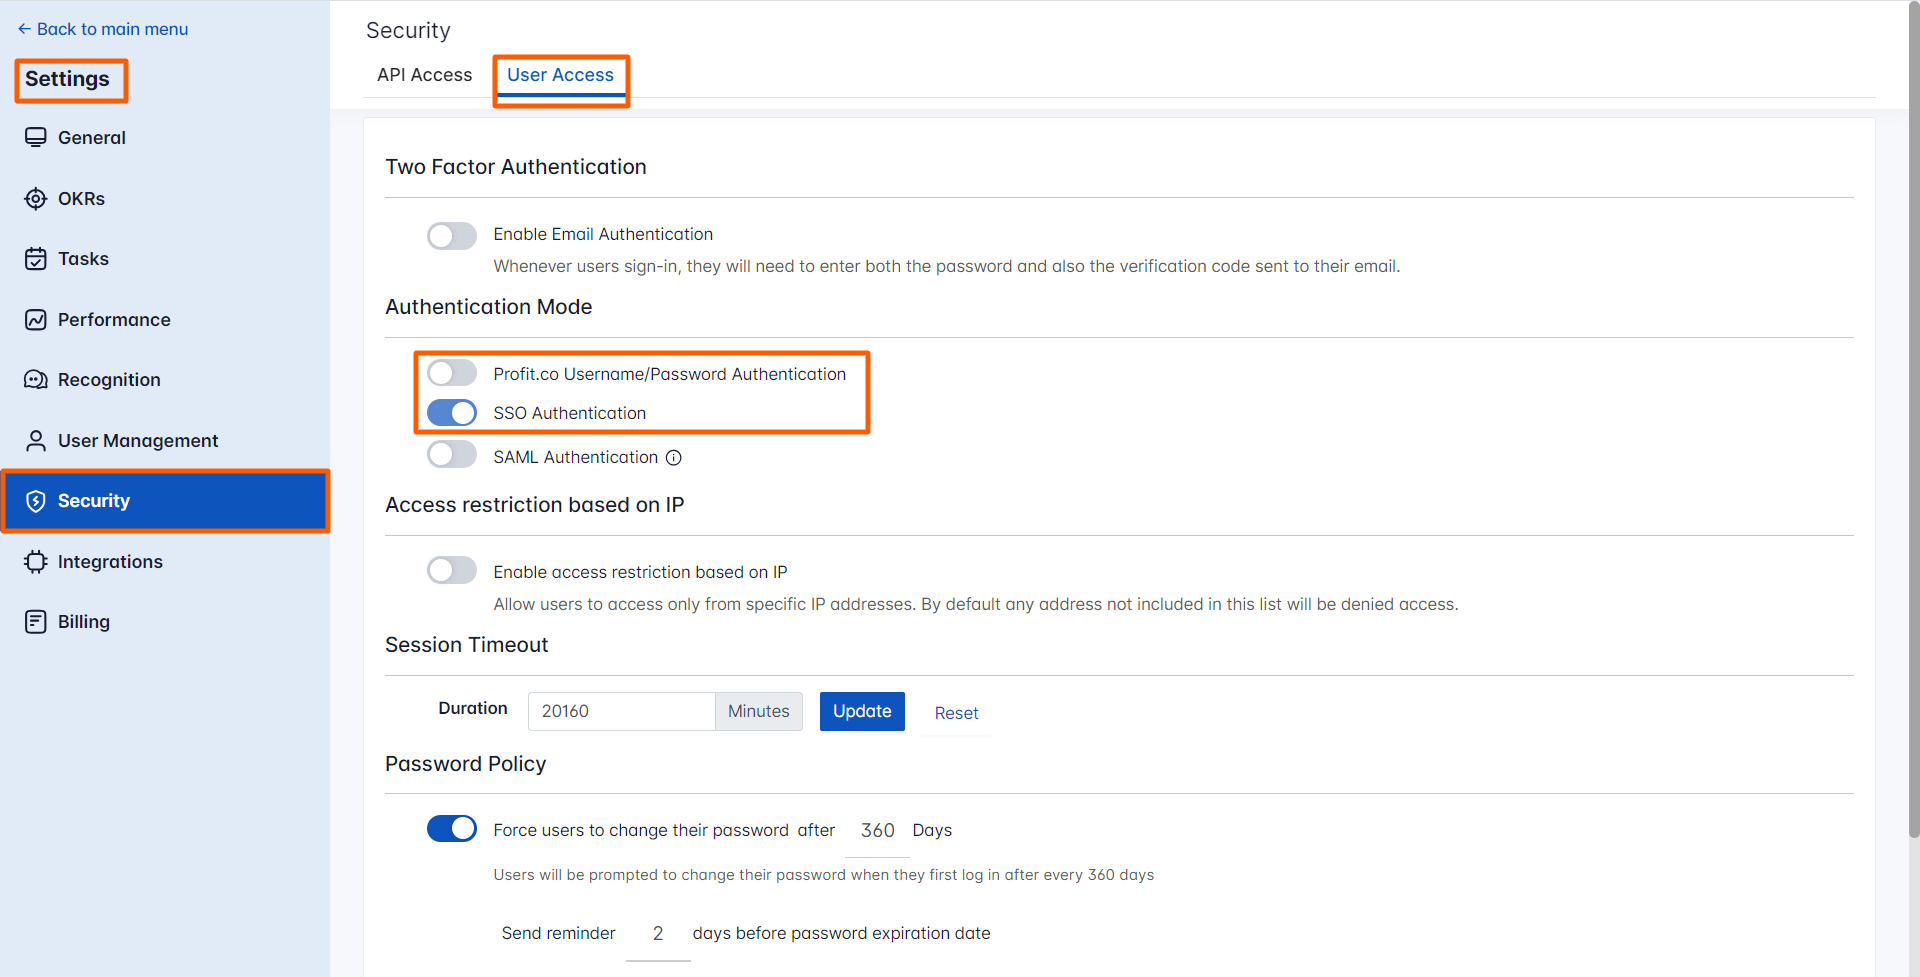Open the OKRs settings icon
The image size is (1920, 977).
pos(36,198)
